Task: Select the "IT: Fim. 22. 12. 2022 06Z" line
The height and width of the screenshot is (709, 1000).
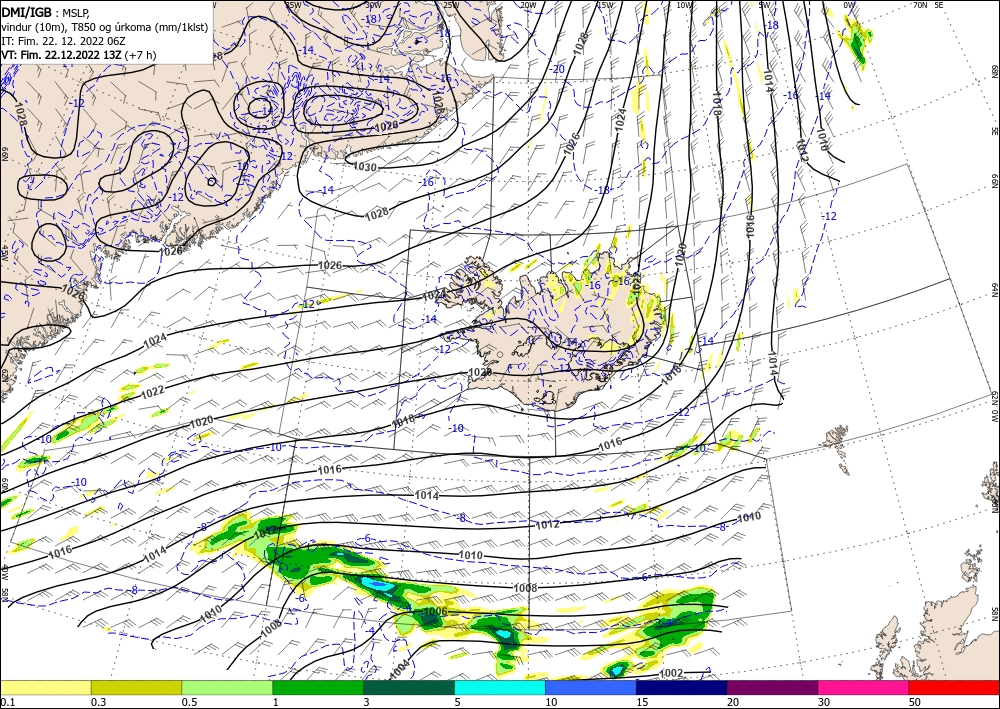Action: tap(63, 41)
